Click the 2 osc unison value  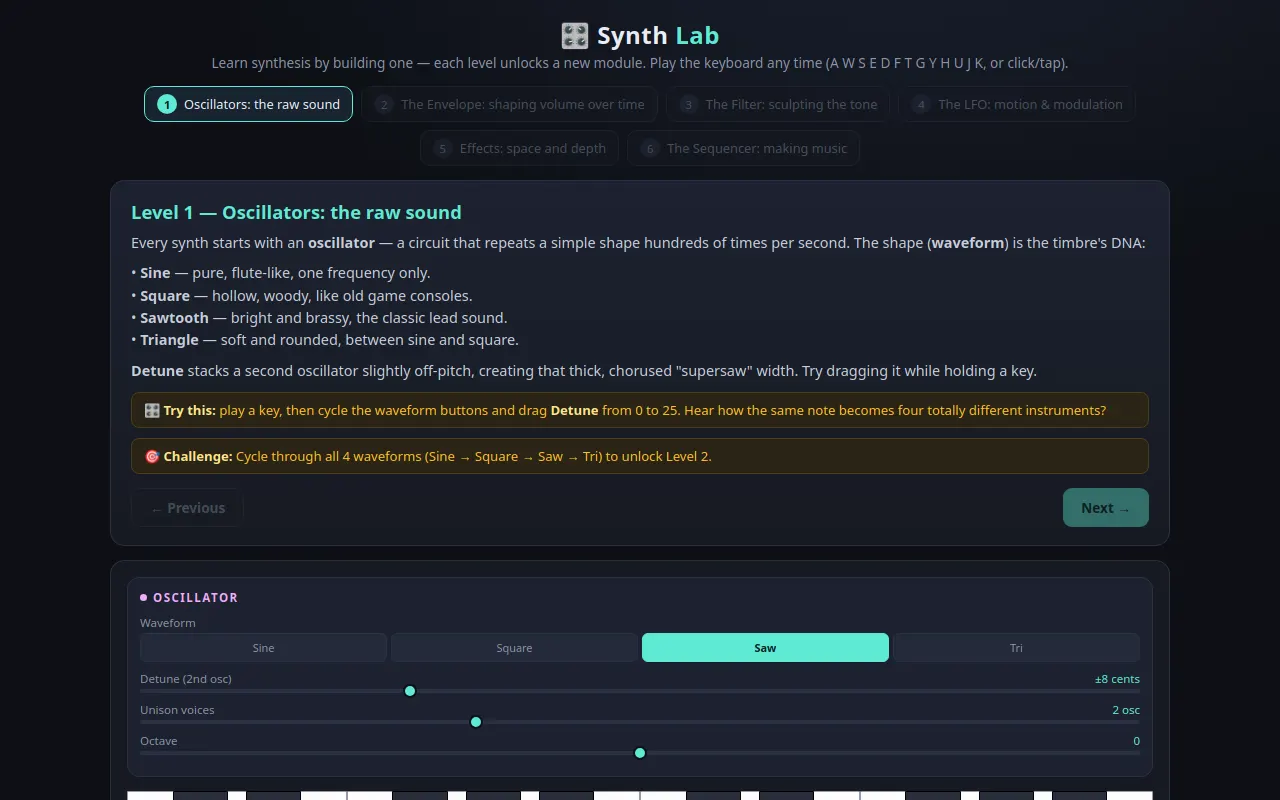(1126, 710)
